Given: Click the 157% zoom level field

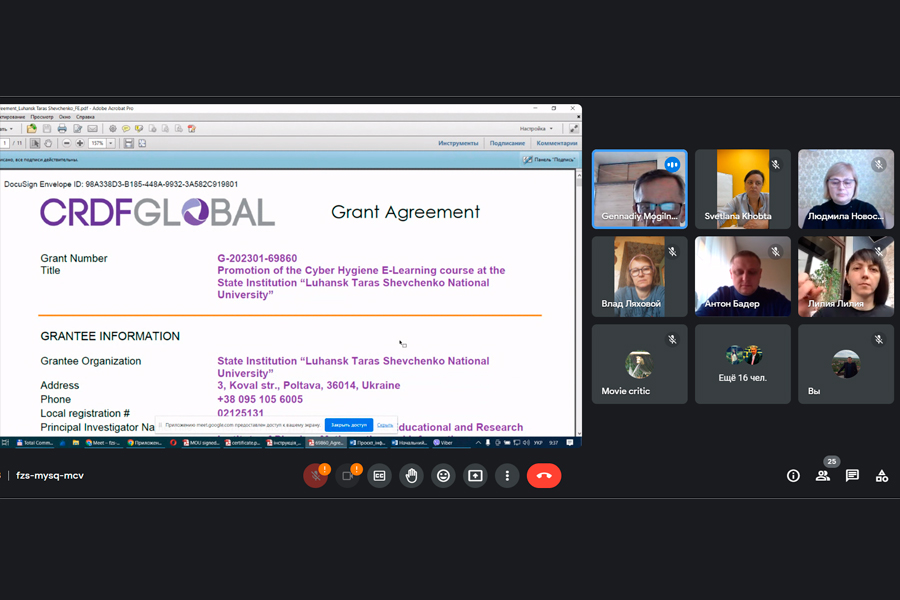Looking at the screenshot, I should pos(97,143).
